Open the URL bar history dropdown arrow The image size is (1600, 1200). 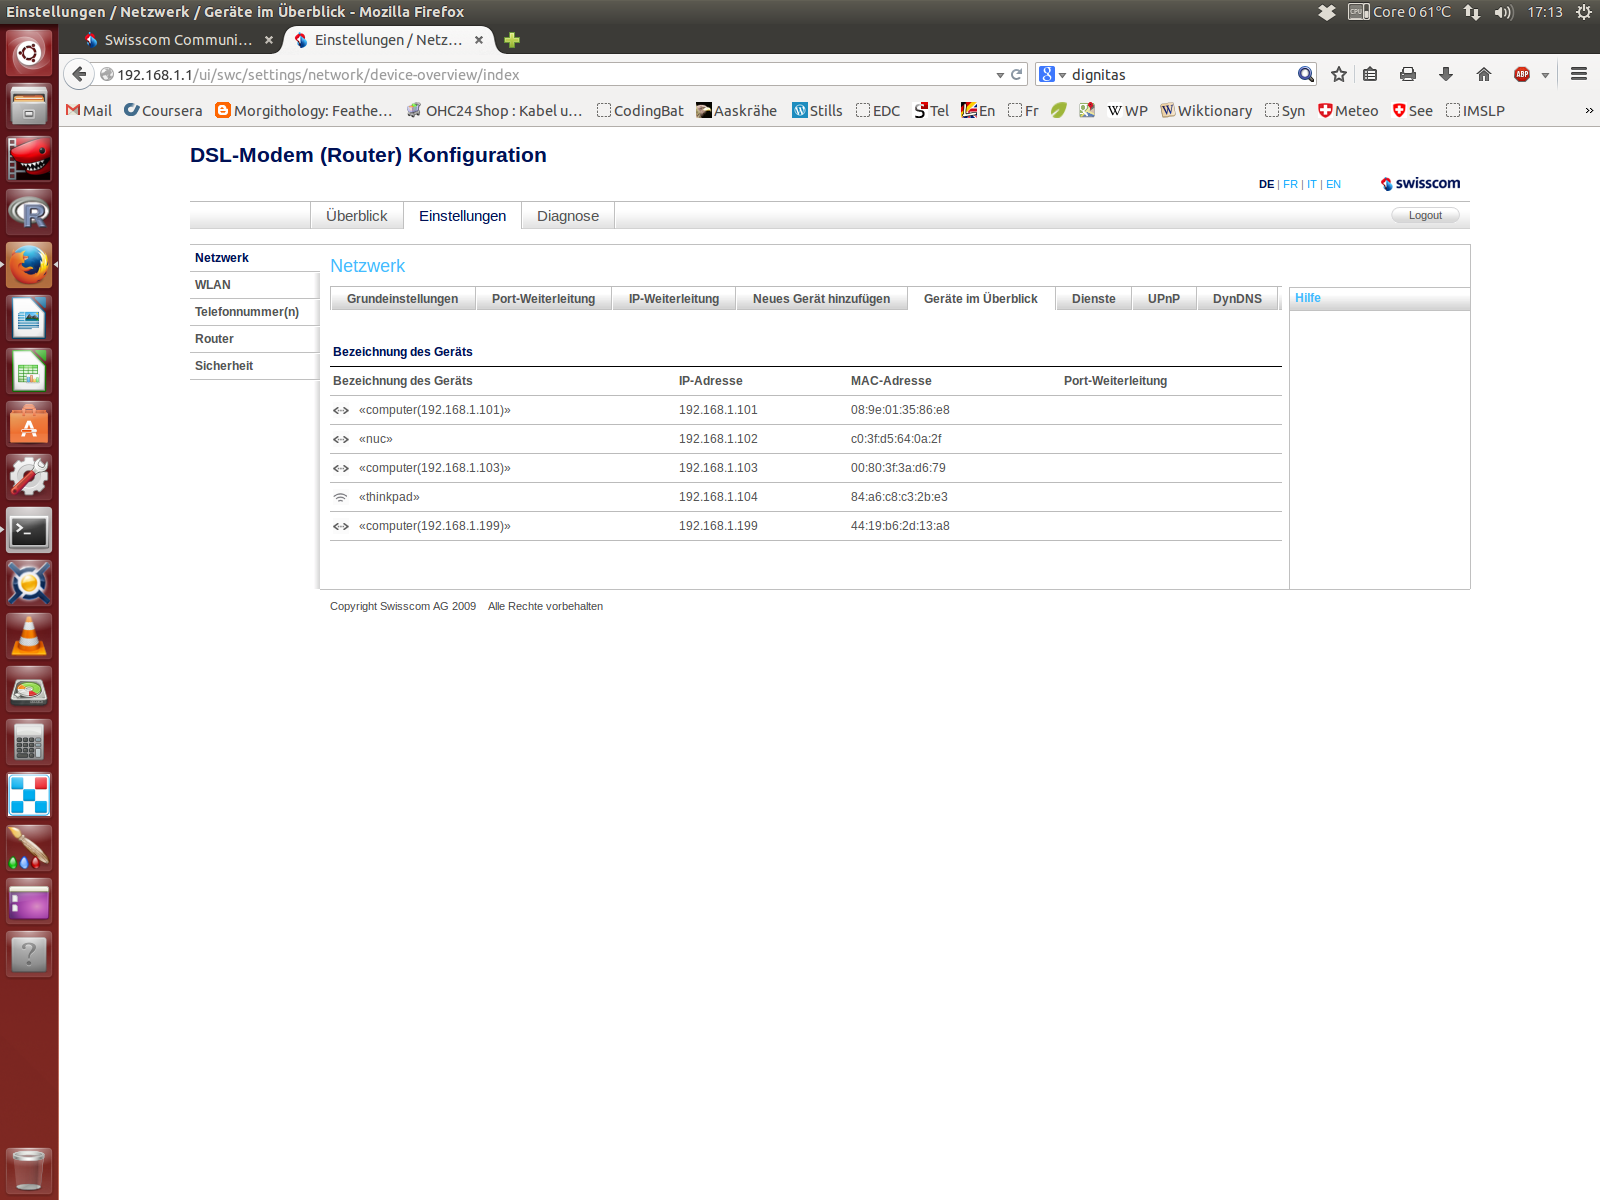pyautogui.click(x=1000, y=75)
